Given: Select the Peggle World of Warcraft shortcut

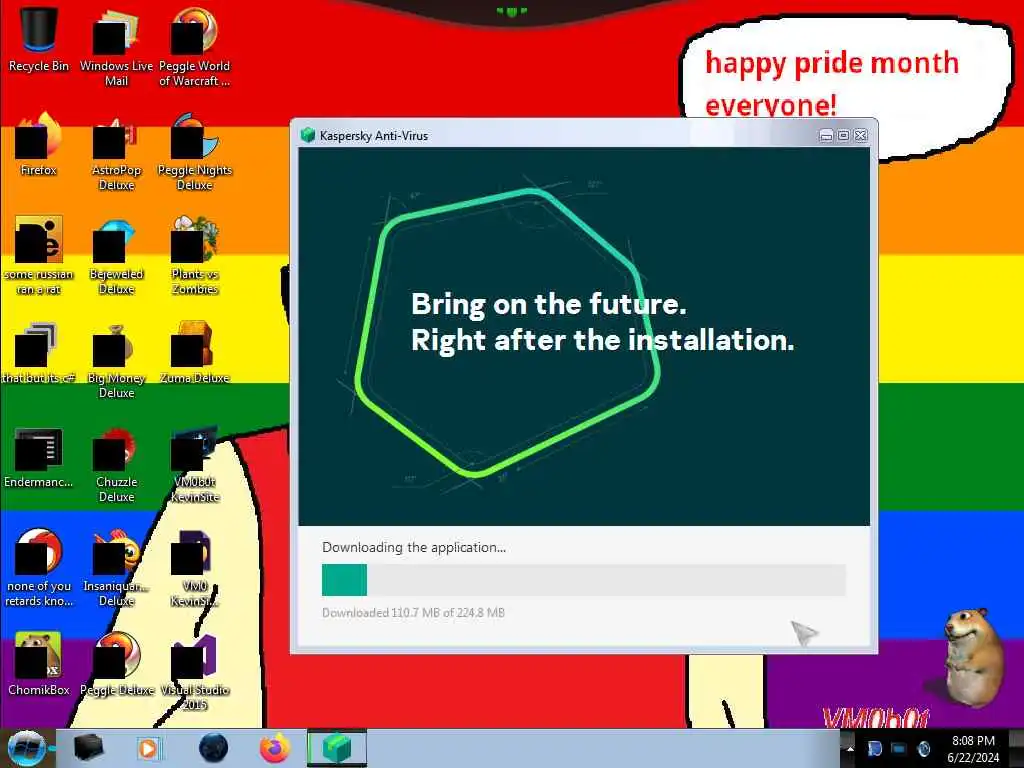Looking at the screenshot, I should (194, 46).
